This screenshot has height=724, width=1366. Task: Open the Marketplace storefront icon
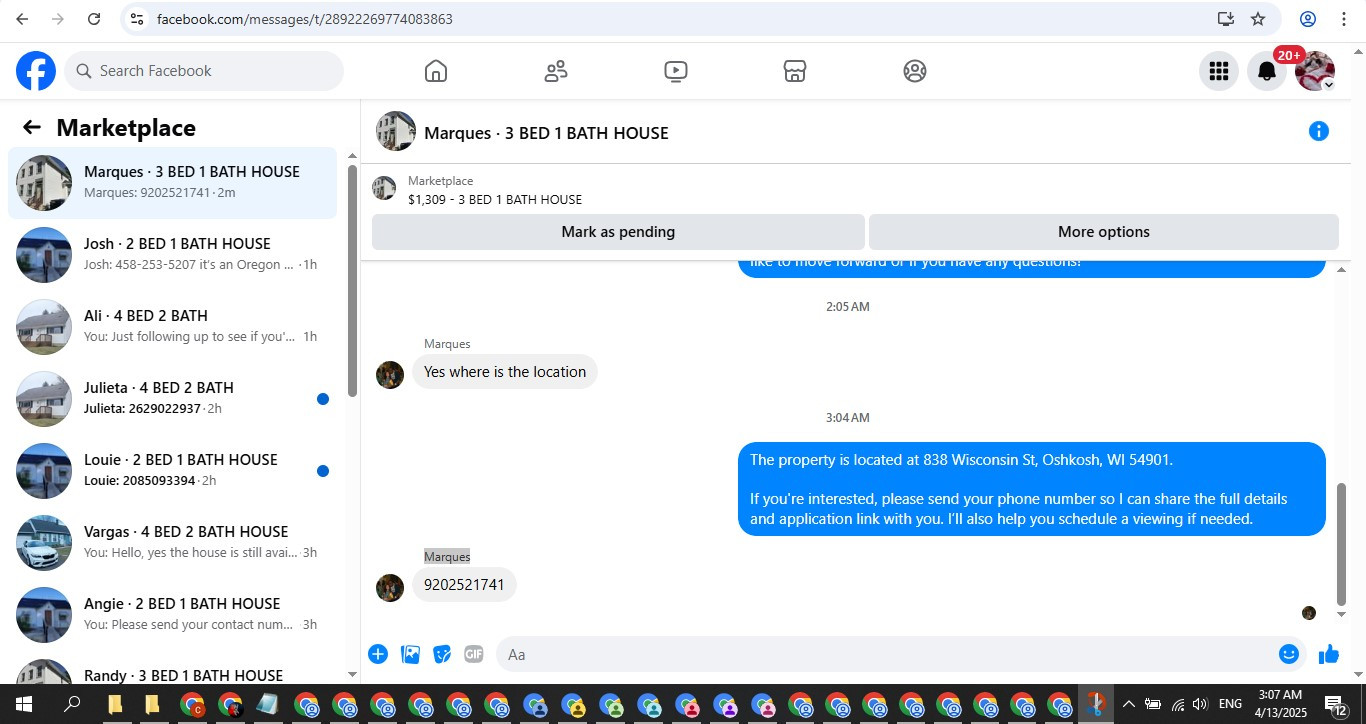795,71
